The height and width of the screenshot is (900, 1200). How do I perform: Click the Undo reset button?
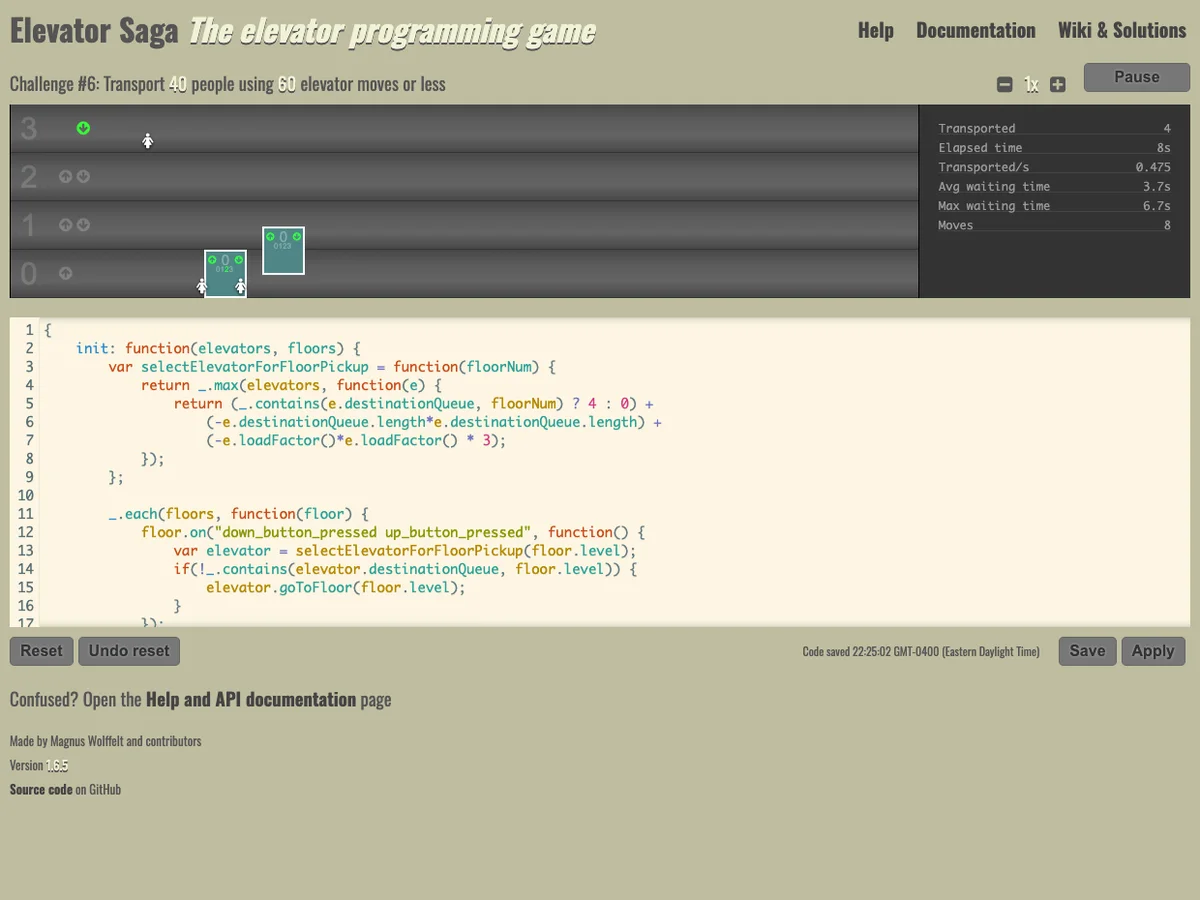pos(129,651)
